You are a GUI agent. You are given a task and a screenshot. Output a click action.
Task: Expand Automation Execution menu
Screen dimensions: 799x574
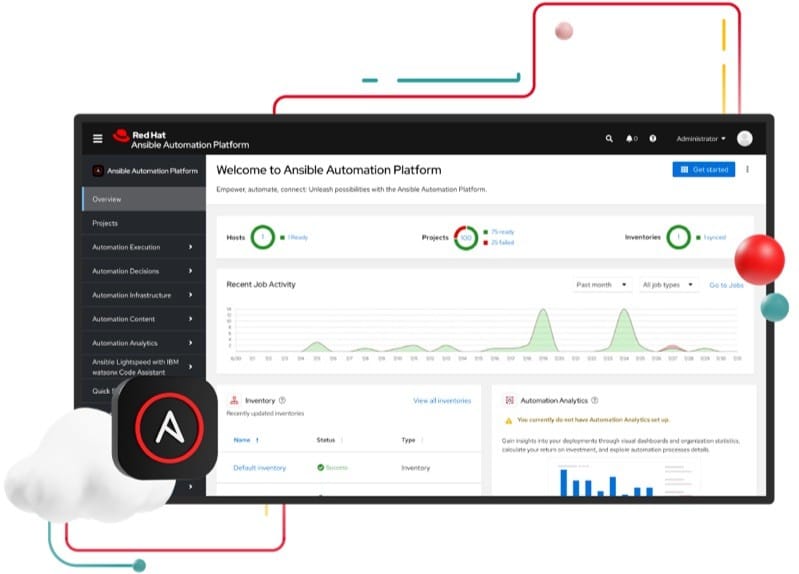coord(143,247)
